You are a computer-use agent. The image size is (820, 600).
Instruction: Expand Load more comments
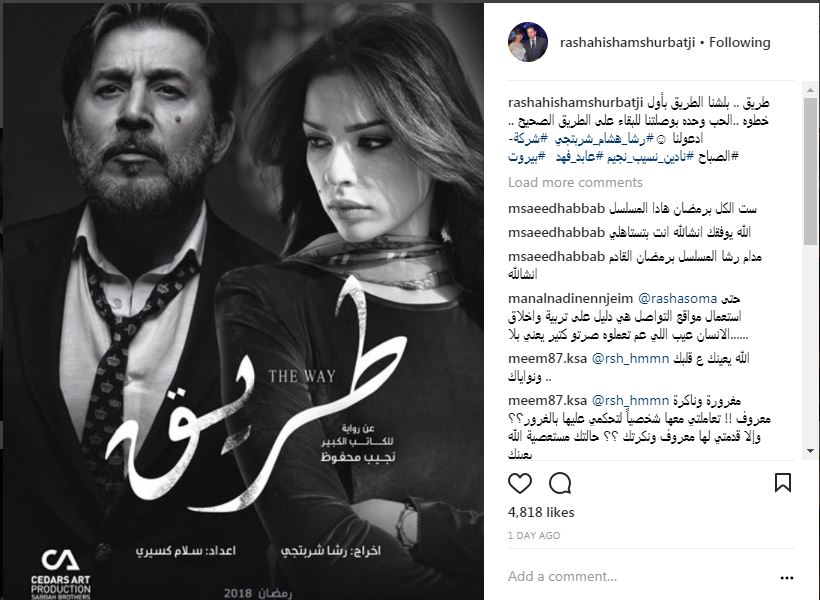(x=575, y=183)
